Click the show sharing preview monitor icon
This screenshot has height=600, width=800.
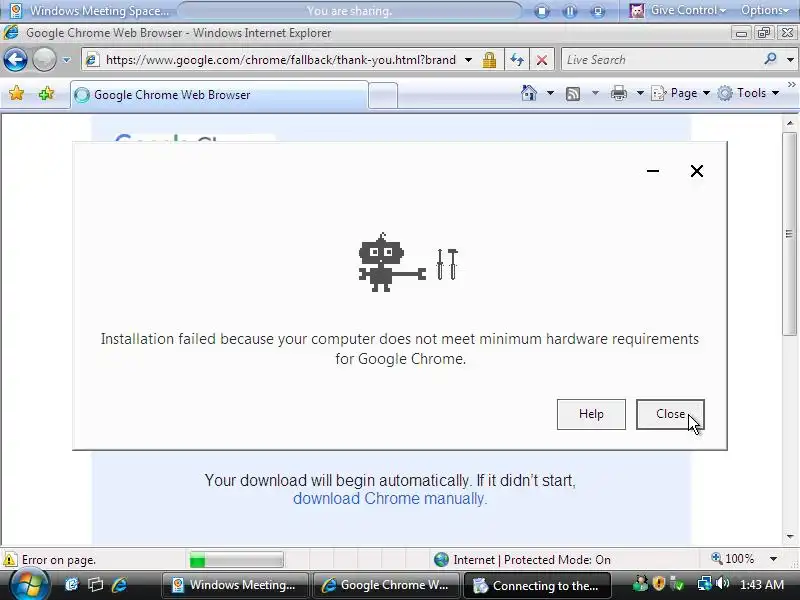(597, 11)
